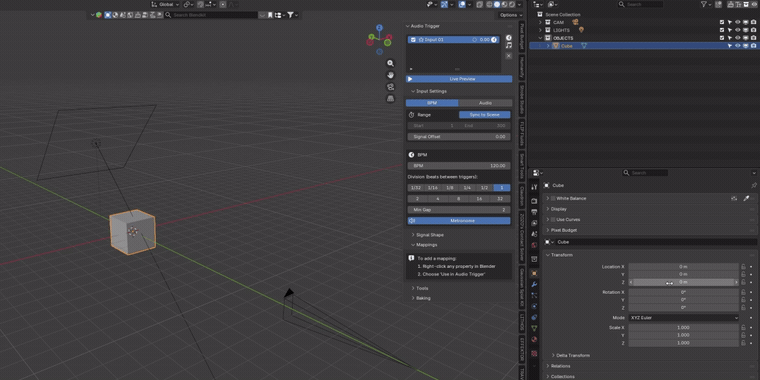
Task: Click the blue Z axis gizmo ball
Action: (380, 28)
